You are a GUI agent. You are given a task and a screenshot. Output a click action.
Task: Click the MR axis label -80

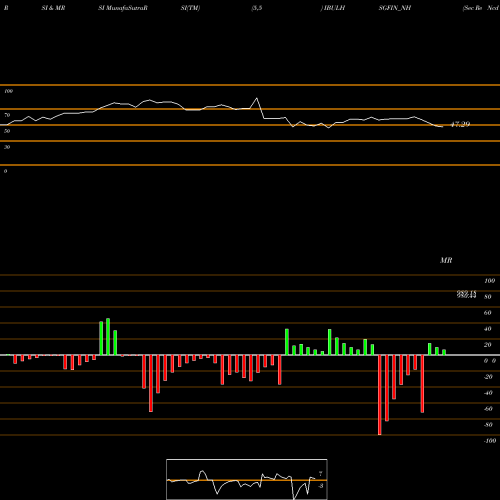coord(488,425)
